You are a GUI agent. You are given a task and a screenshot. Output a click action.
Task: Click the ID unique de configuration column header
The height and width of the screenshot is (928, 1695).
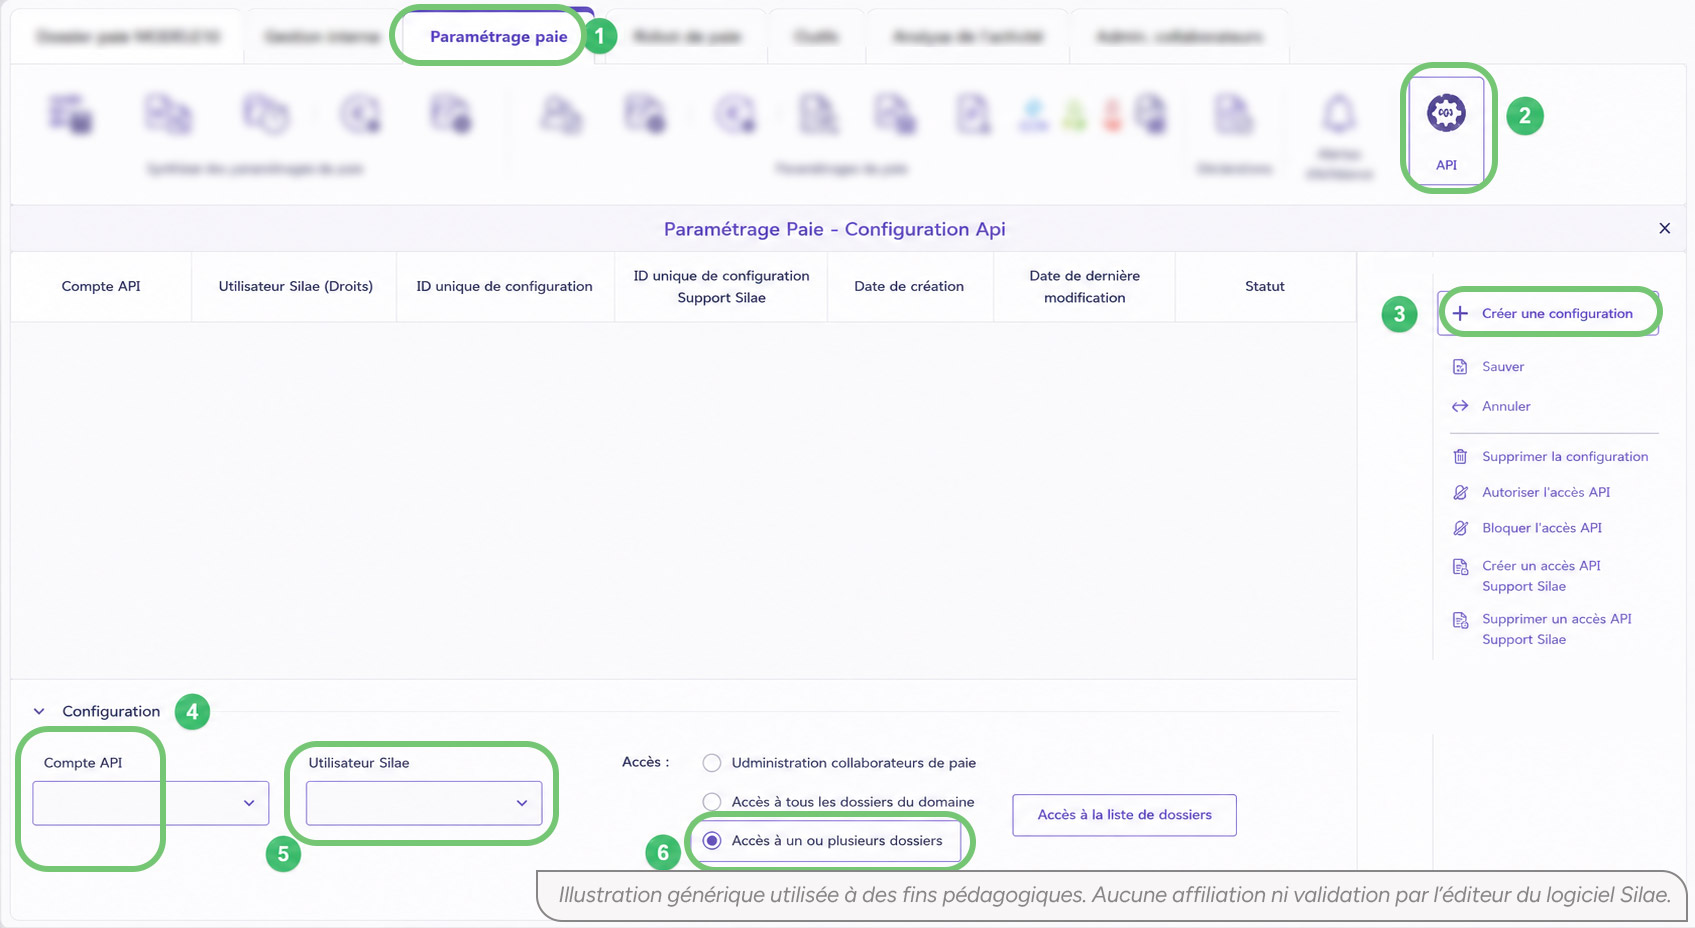coord(505,286)
